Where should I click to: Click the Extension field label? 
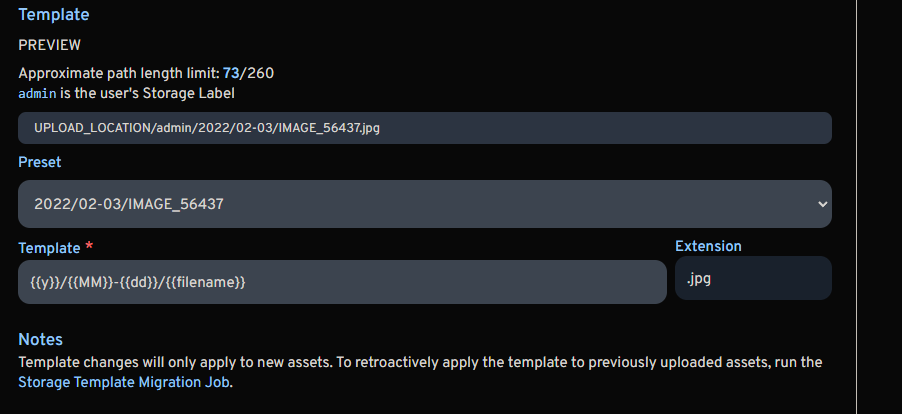[708, 246]
